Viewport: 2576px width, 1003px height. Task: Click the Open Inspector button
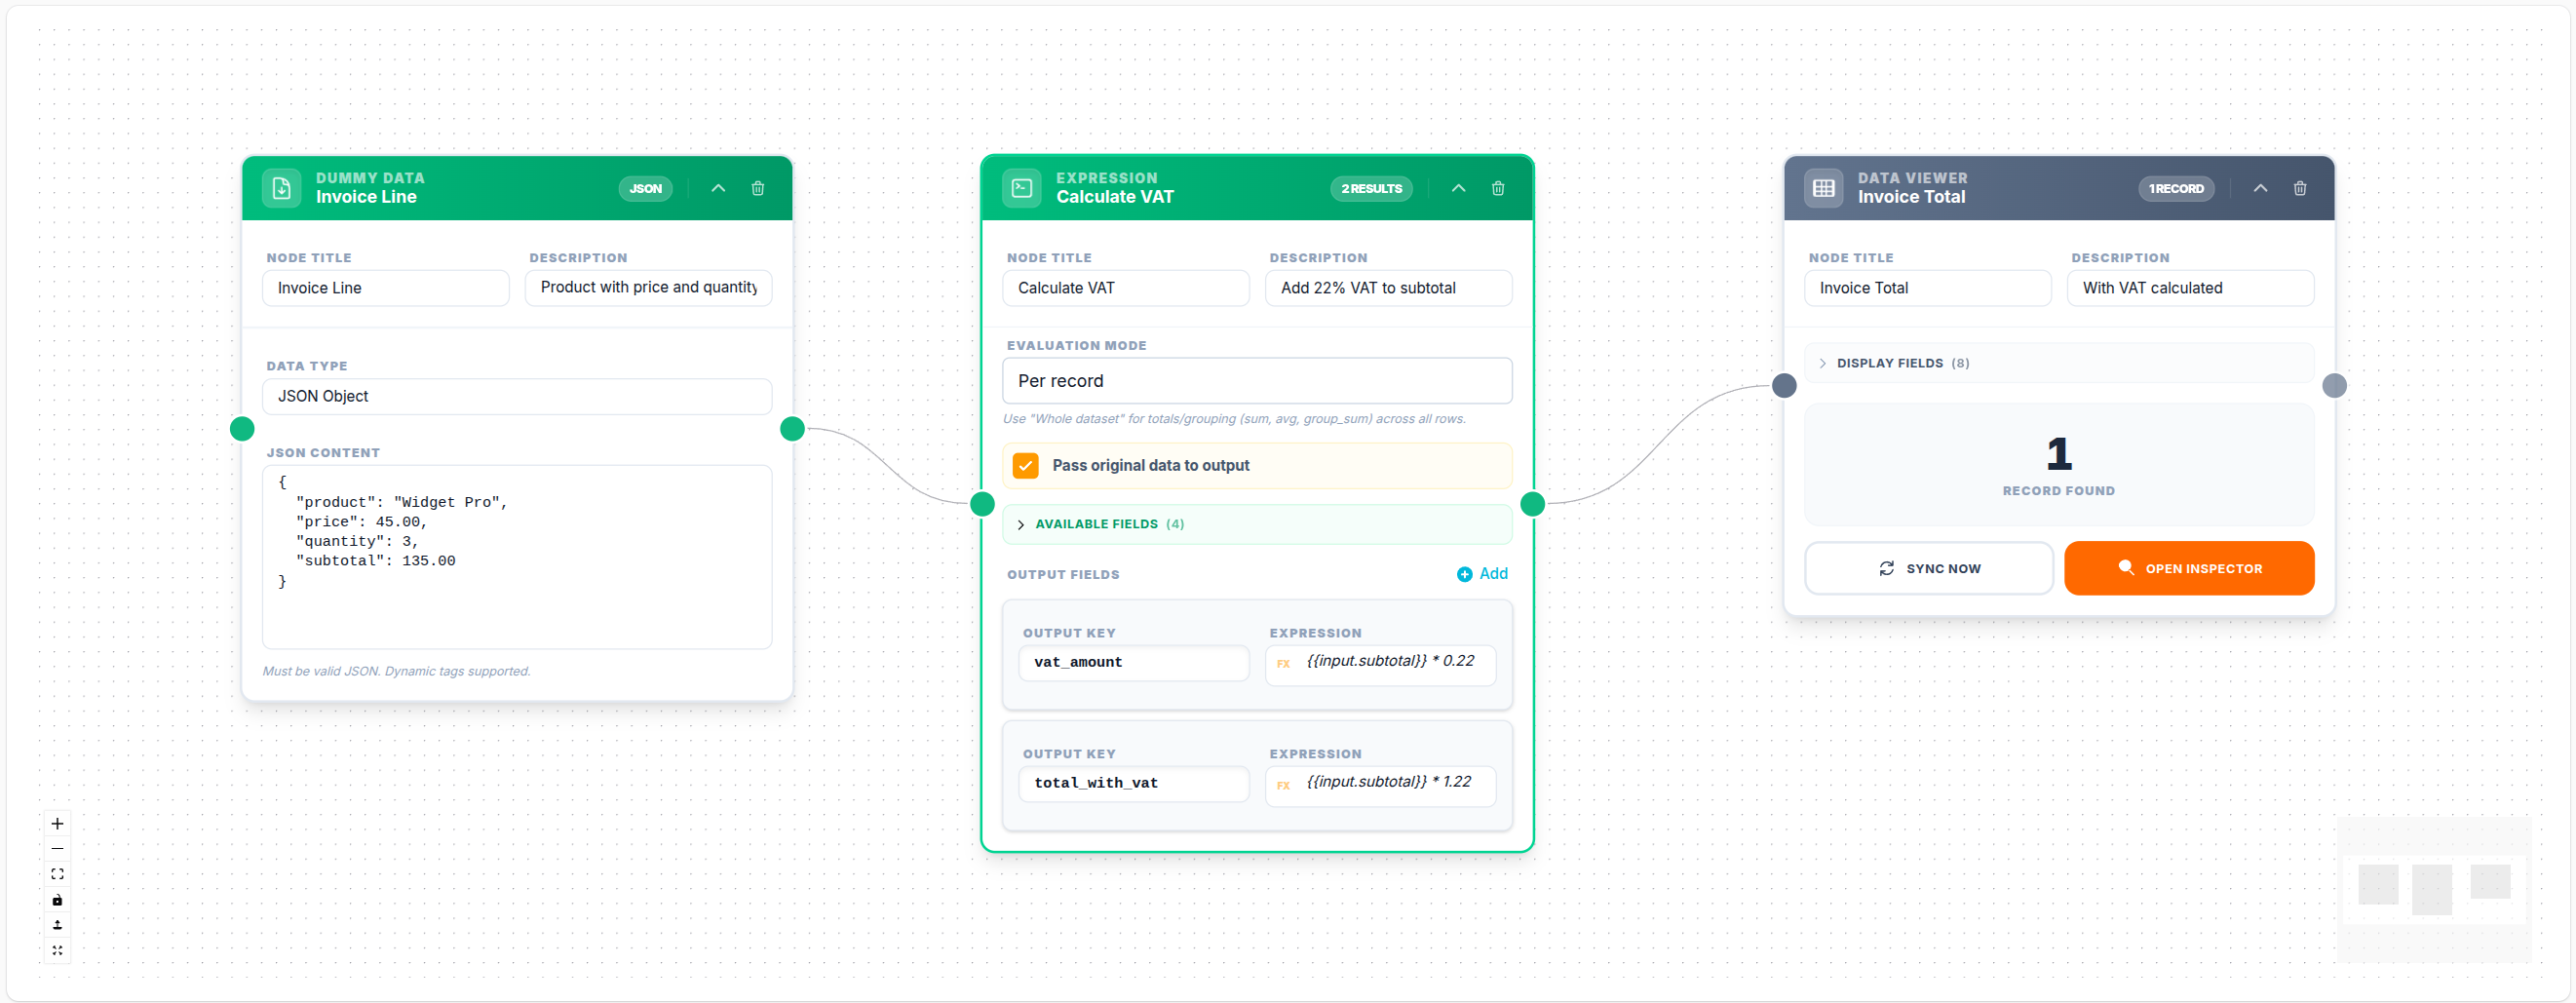pos(2188,568)
